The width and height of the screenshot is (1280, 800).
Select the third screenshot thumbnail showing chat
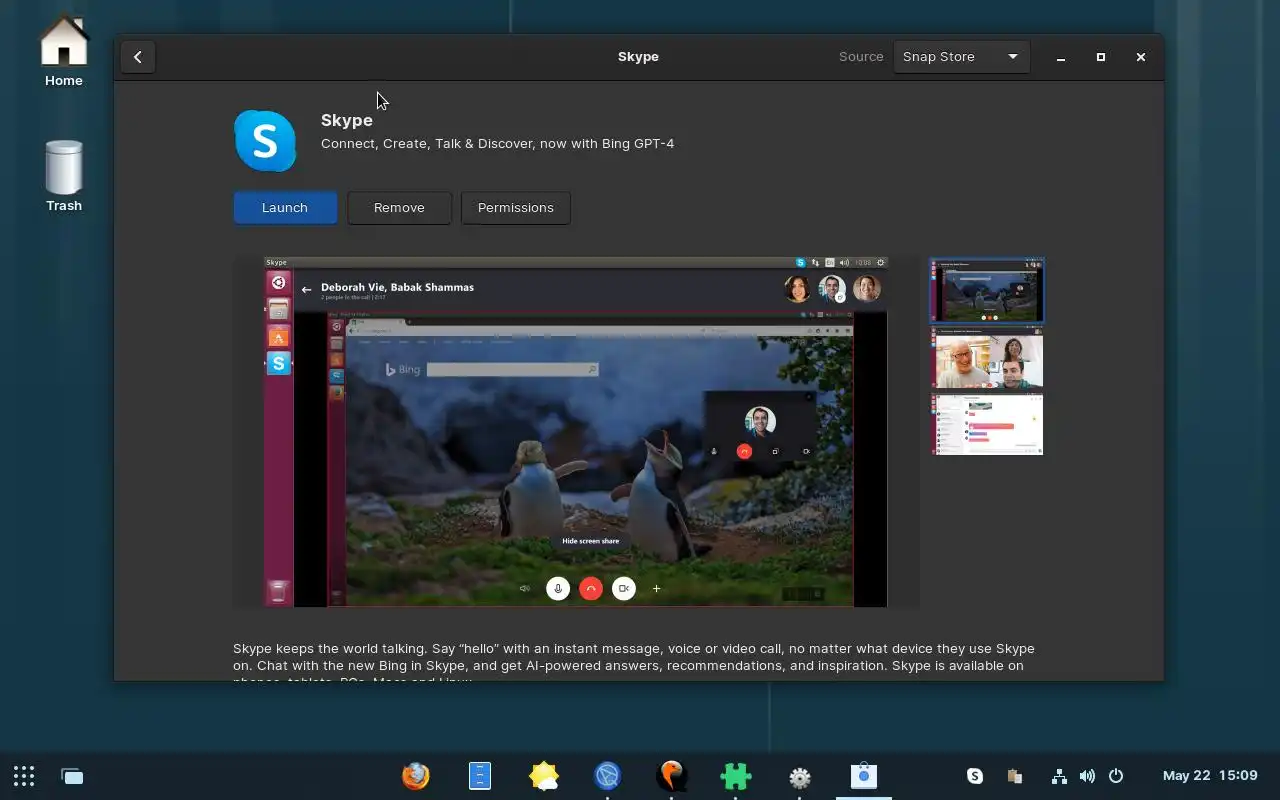point(987,424)
